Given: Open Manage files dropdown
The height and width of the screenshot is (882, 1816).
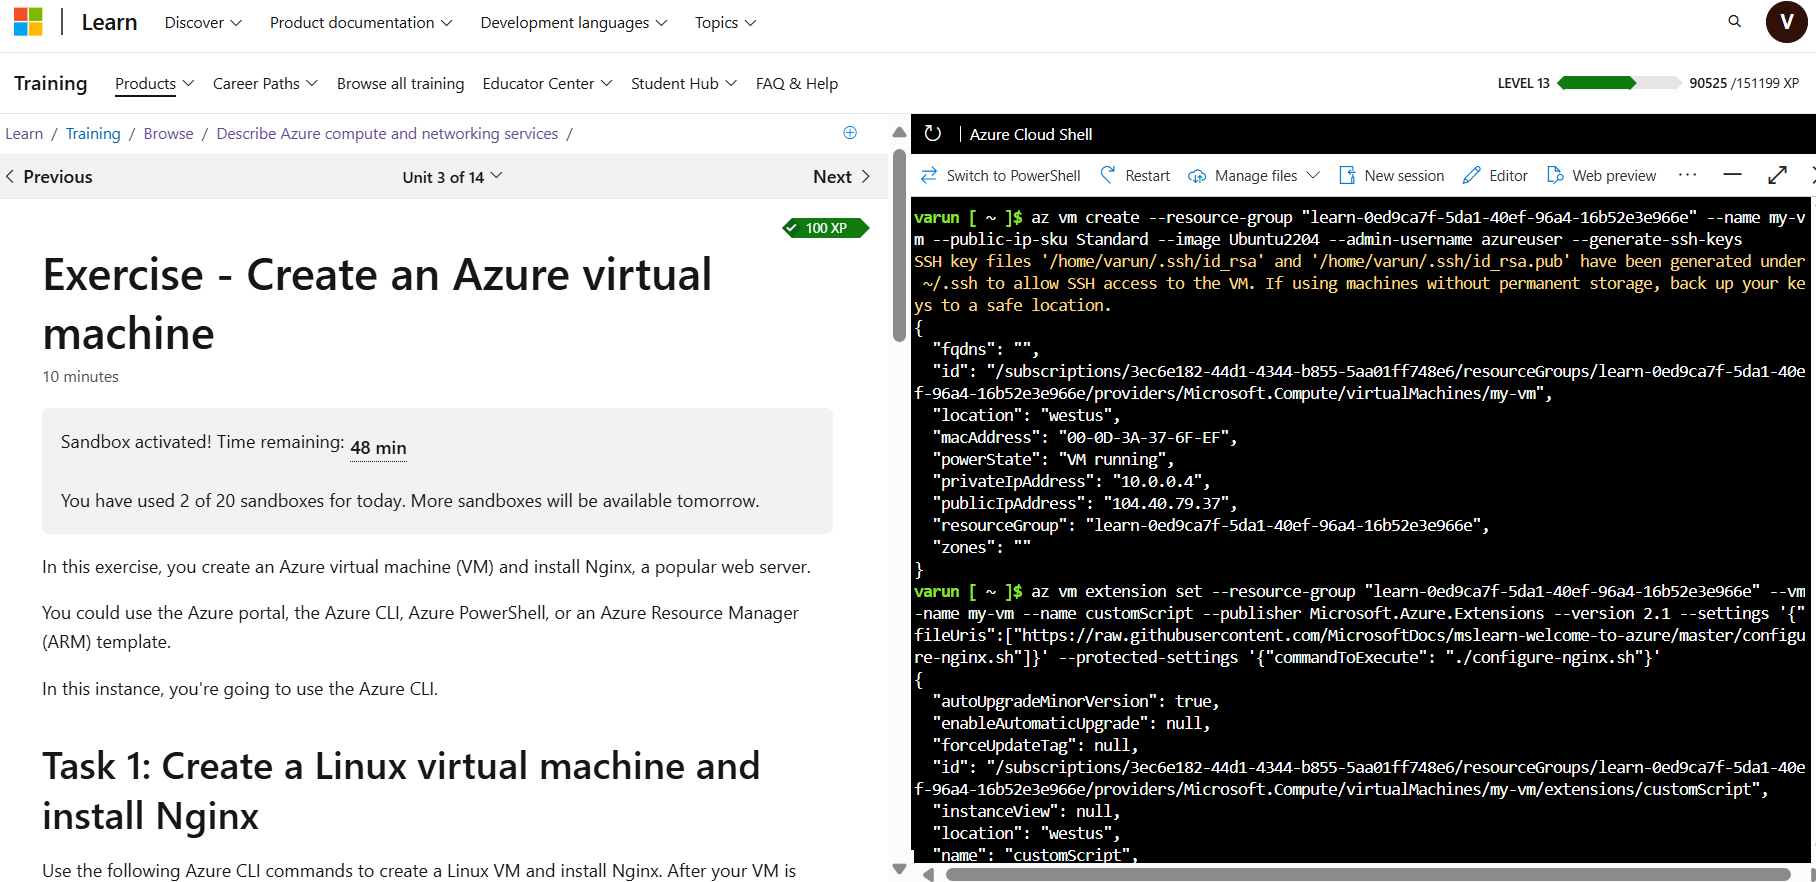Looking at the screenshot, I should coord(1254,176).
